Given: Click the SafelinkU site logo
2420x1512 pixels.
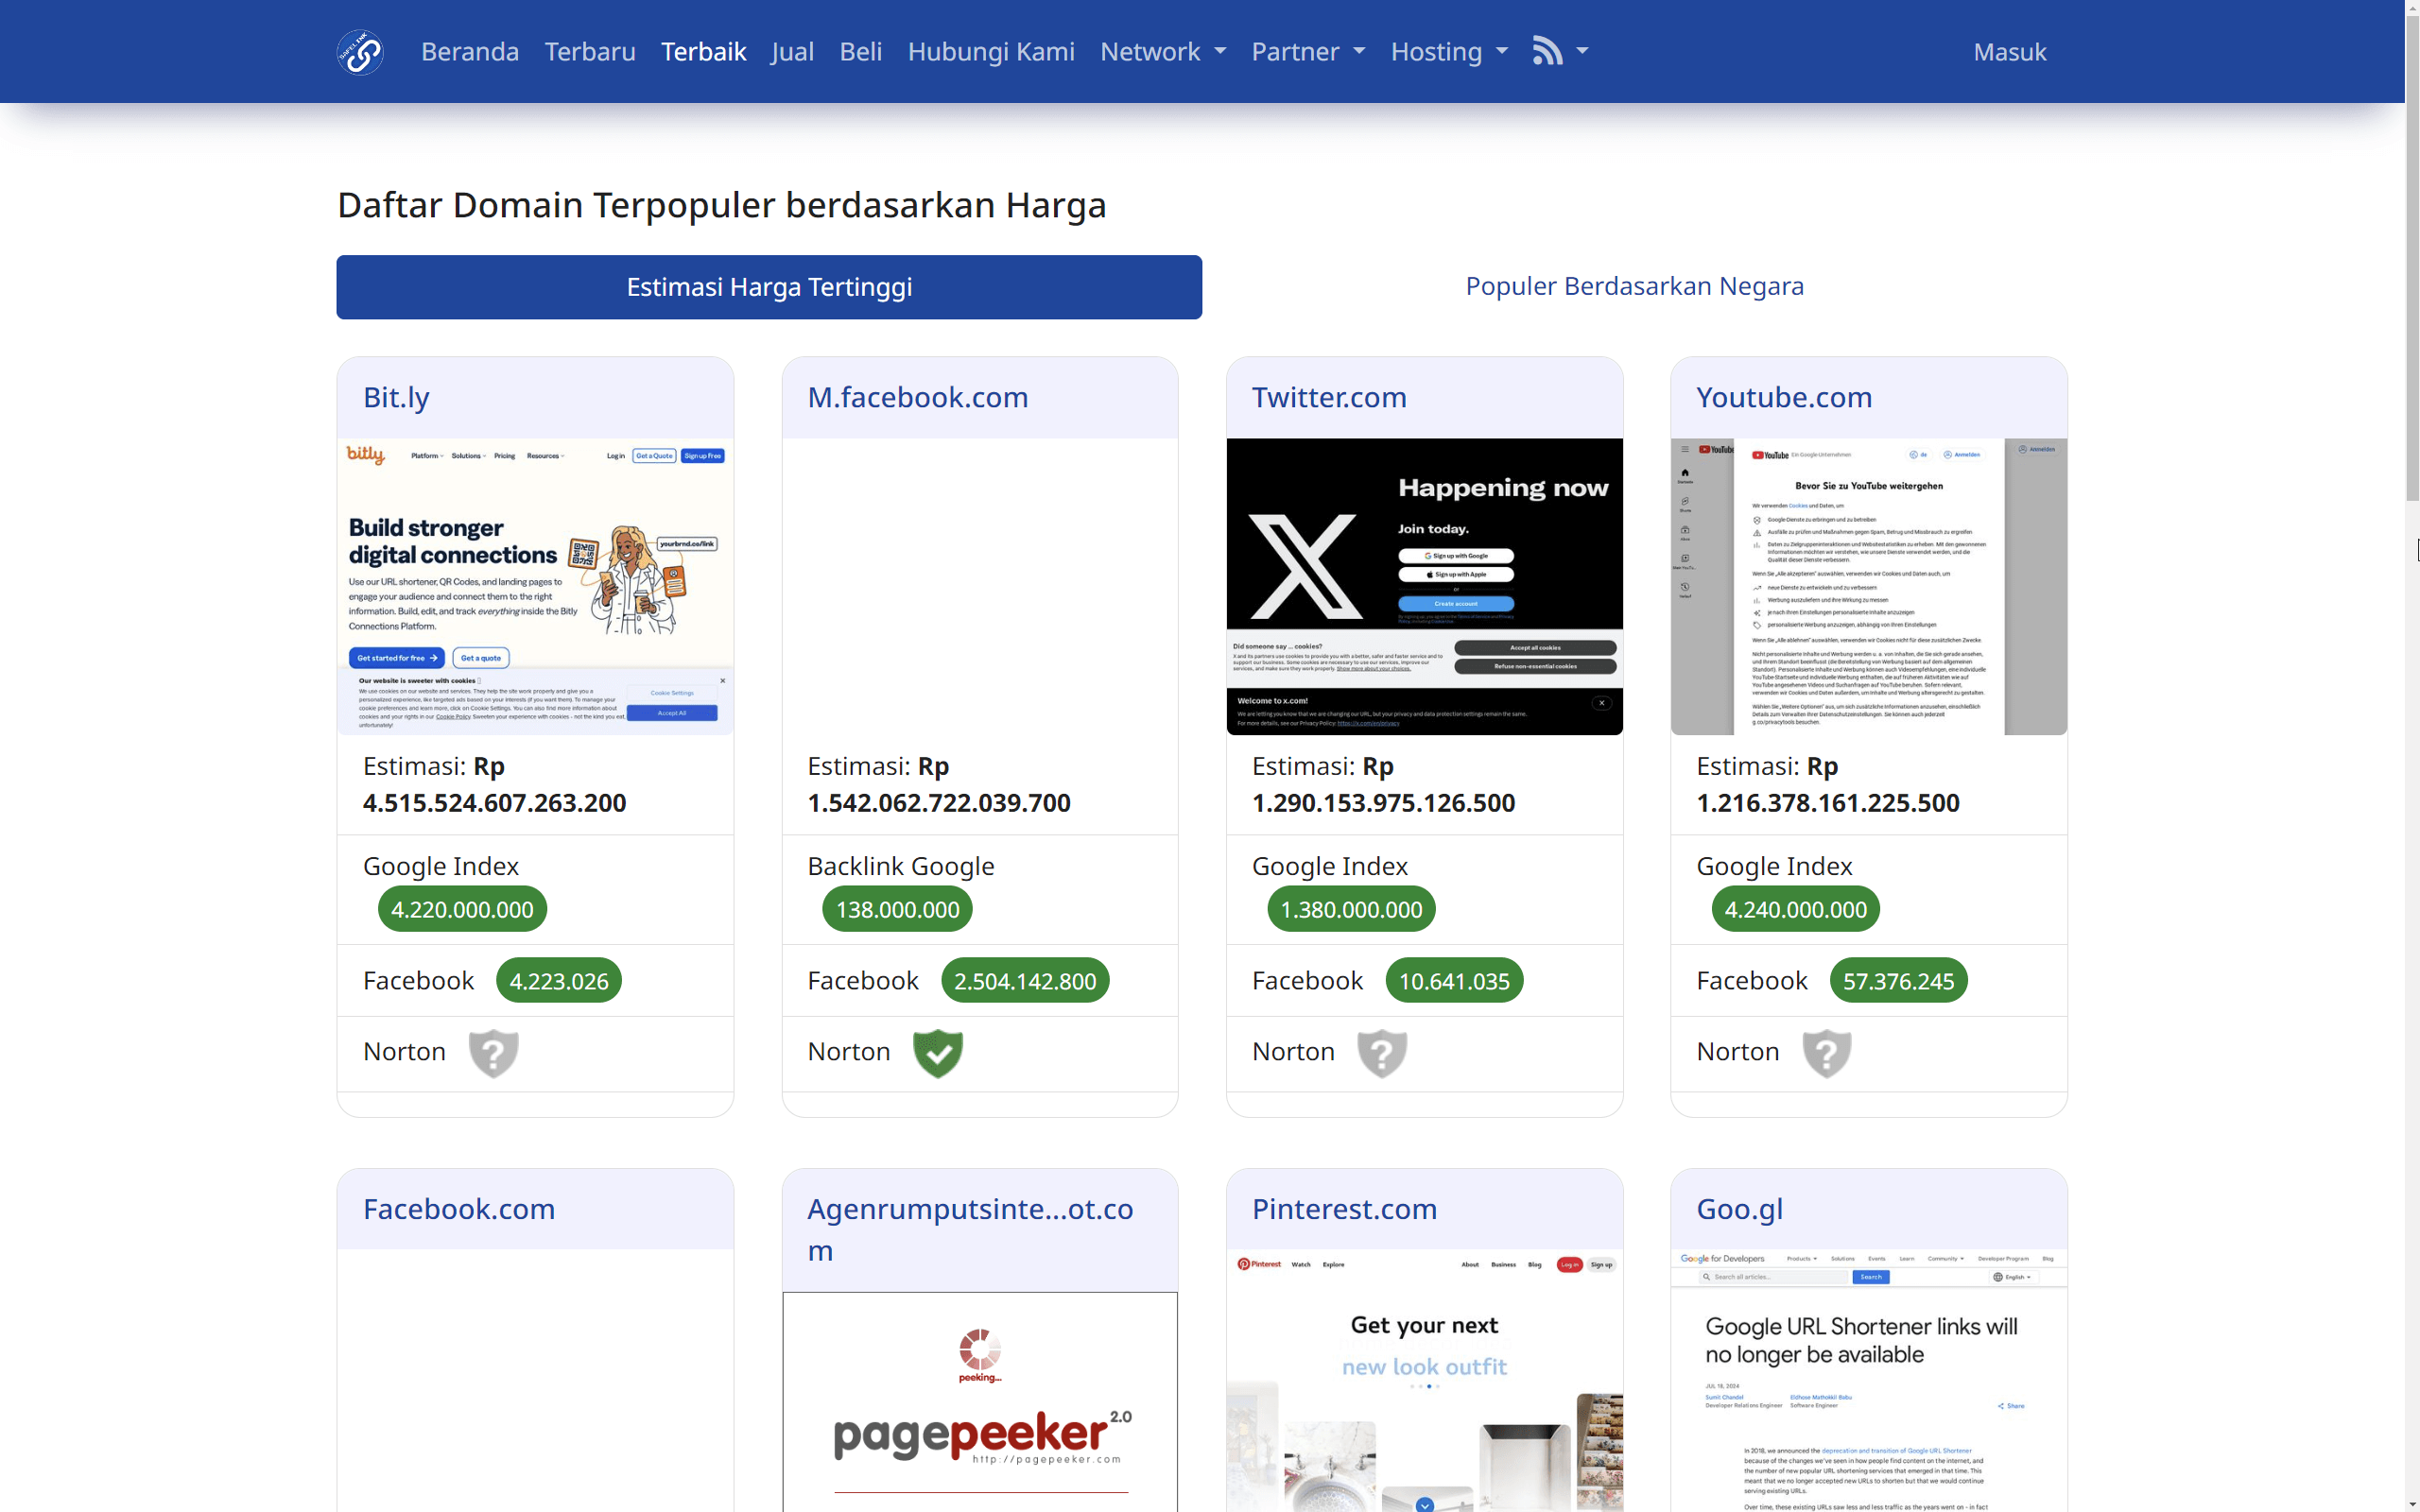Looking at the screenshot, I should pos(359,51).
